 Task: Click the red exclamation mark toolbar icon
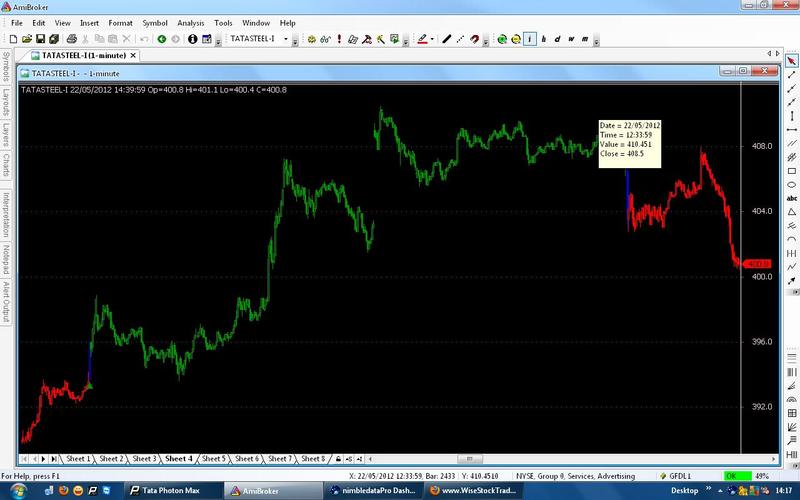[x=339, y=39]
